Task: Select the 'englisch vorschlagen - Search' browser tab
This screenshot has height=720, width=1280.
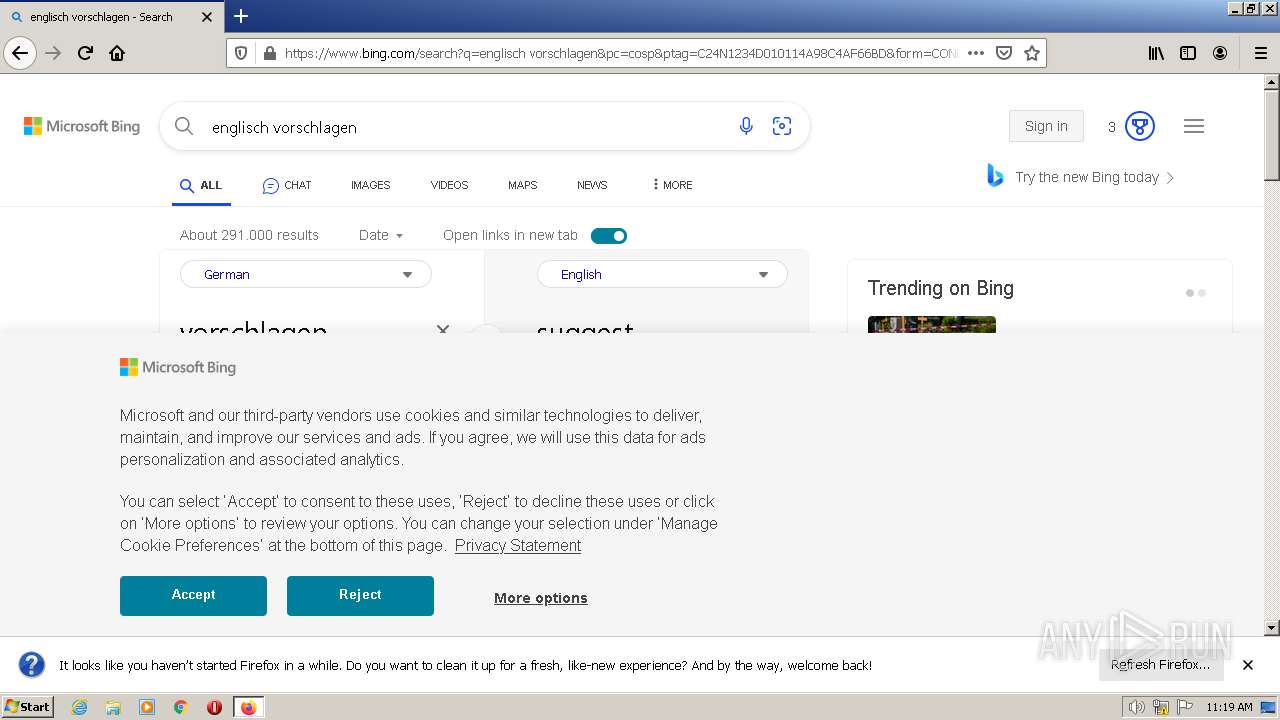Action: [111, 17]
